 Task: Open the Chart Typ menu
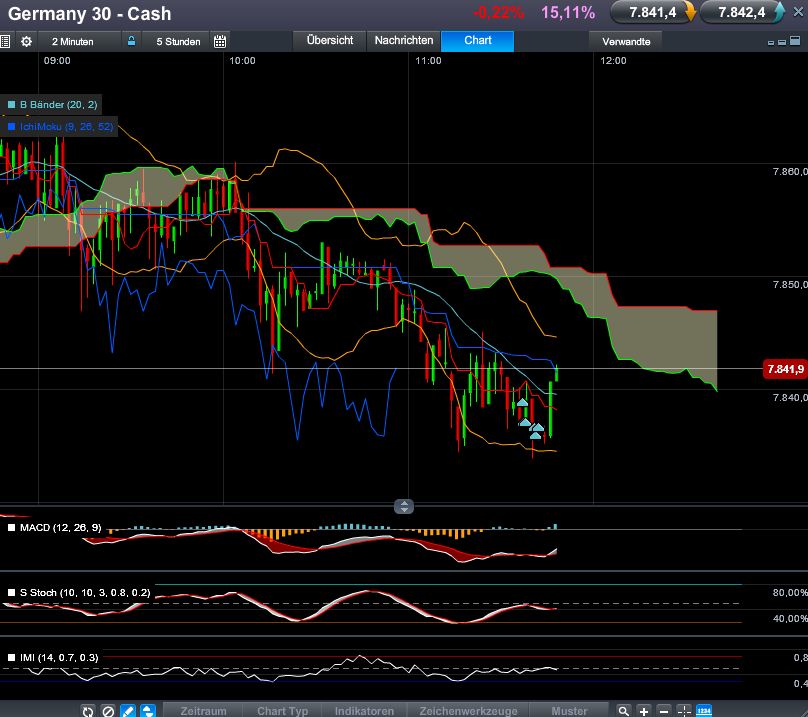(282, 711)
